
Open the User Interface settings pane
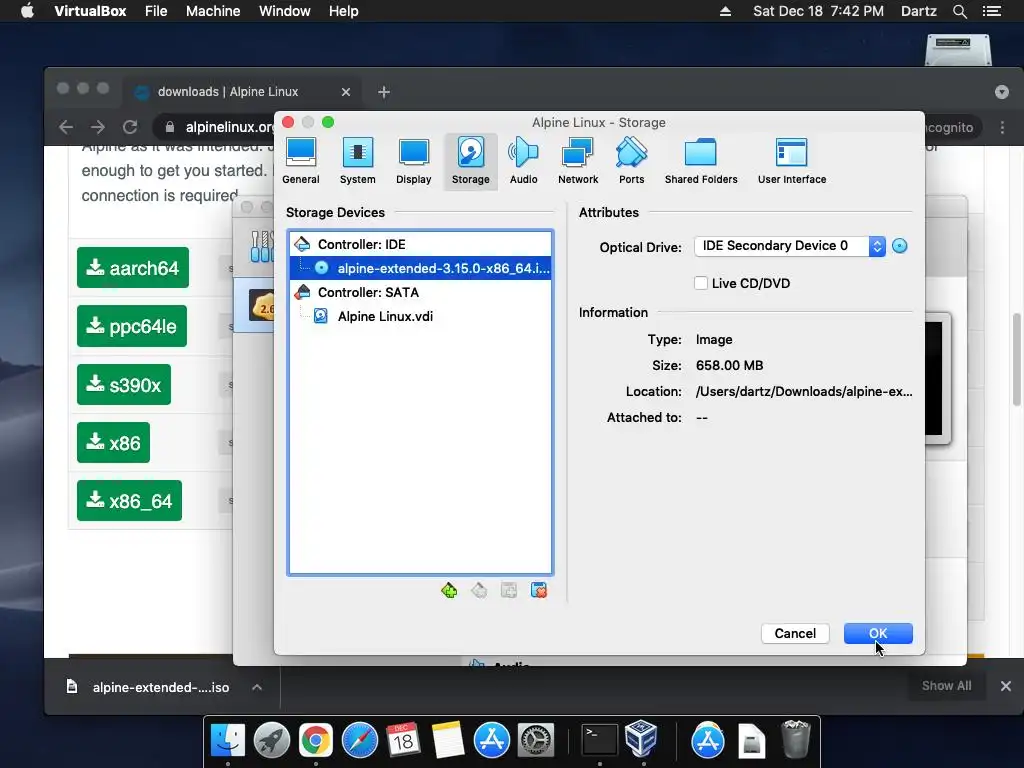pyautogui.click(x=792, y=161)
